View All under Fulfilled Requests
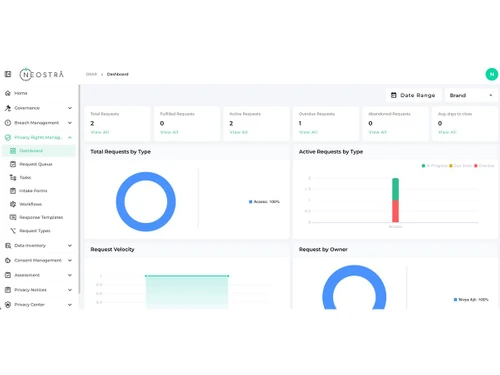 coord(169,132)
